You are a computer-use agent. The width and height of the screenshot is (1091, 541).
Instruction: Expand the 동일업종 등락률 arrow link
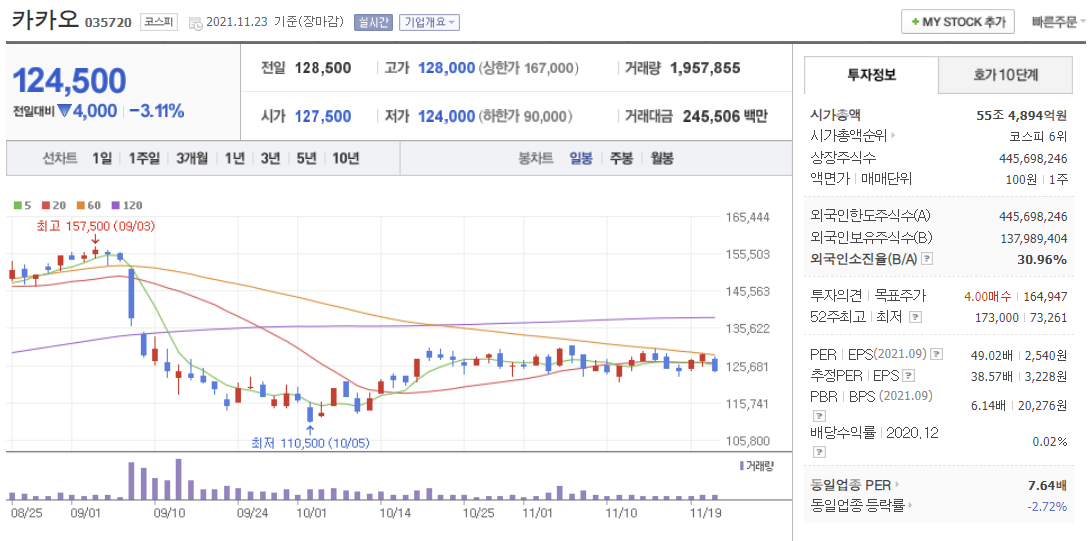[909, 506]
